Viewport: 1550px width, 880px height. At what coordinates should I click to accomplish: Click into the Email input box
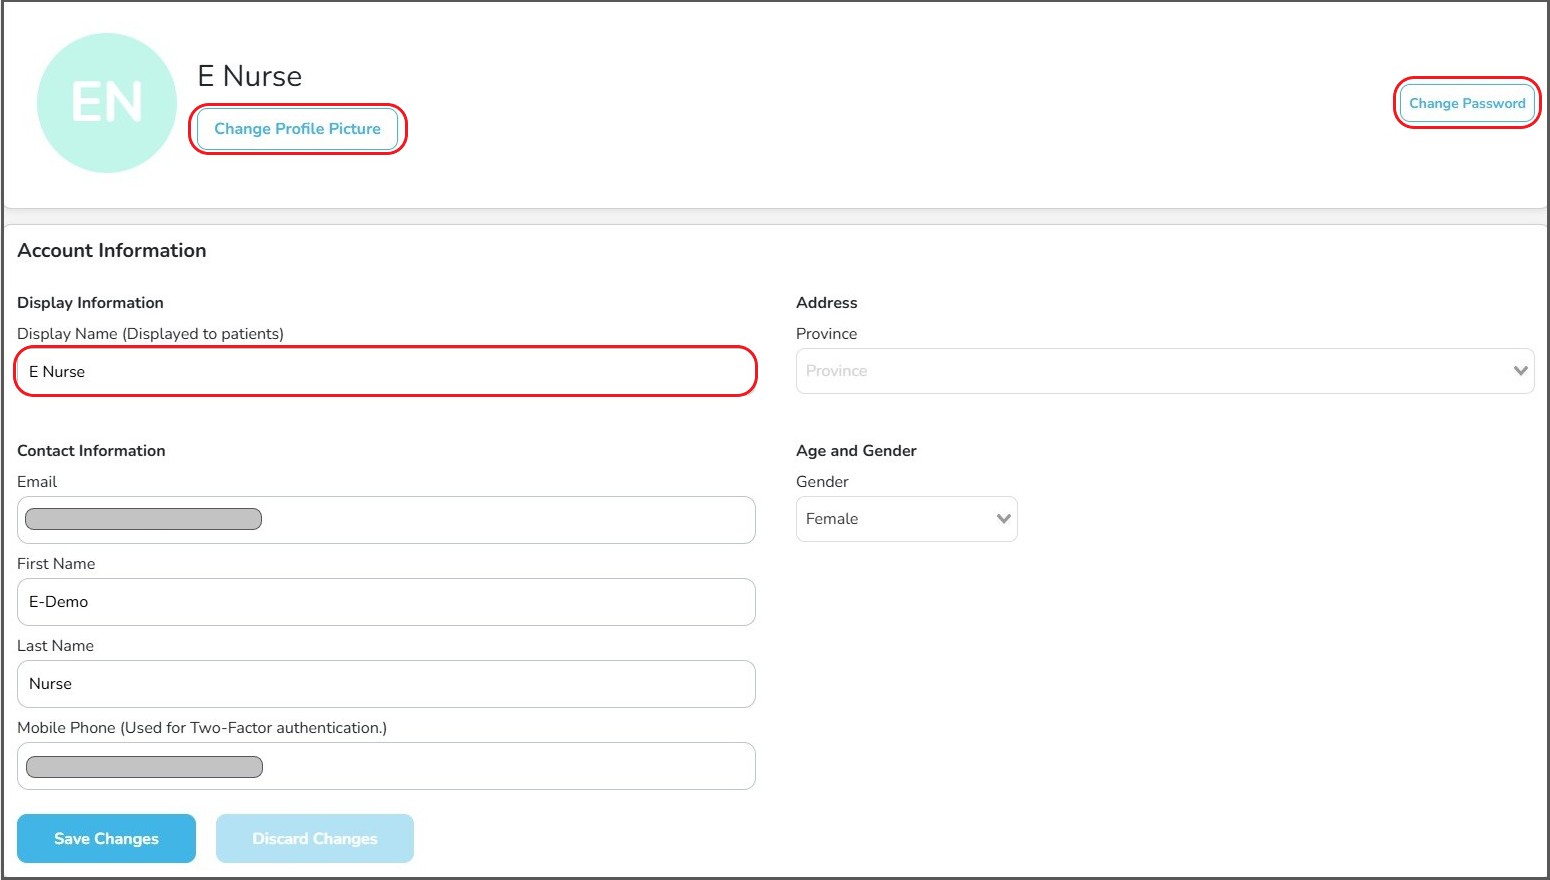pyautogui.click(x=500, y=520)
